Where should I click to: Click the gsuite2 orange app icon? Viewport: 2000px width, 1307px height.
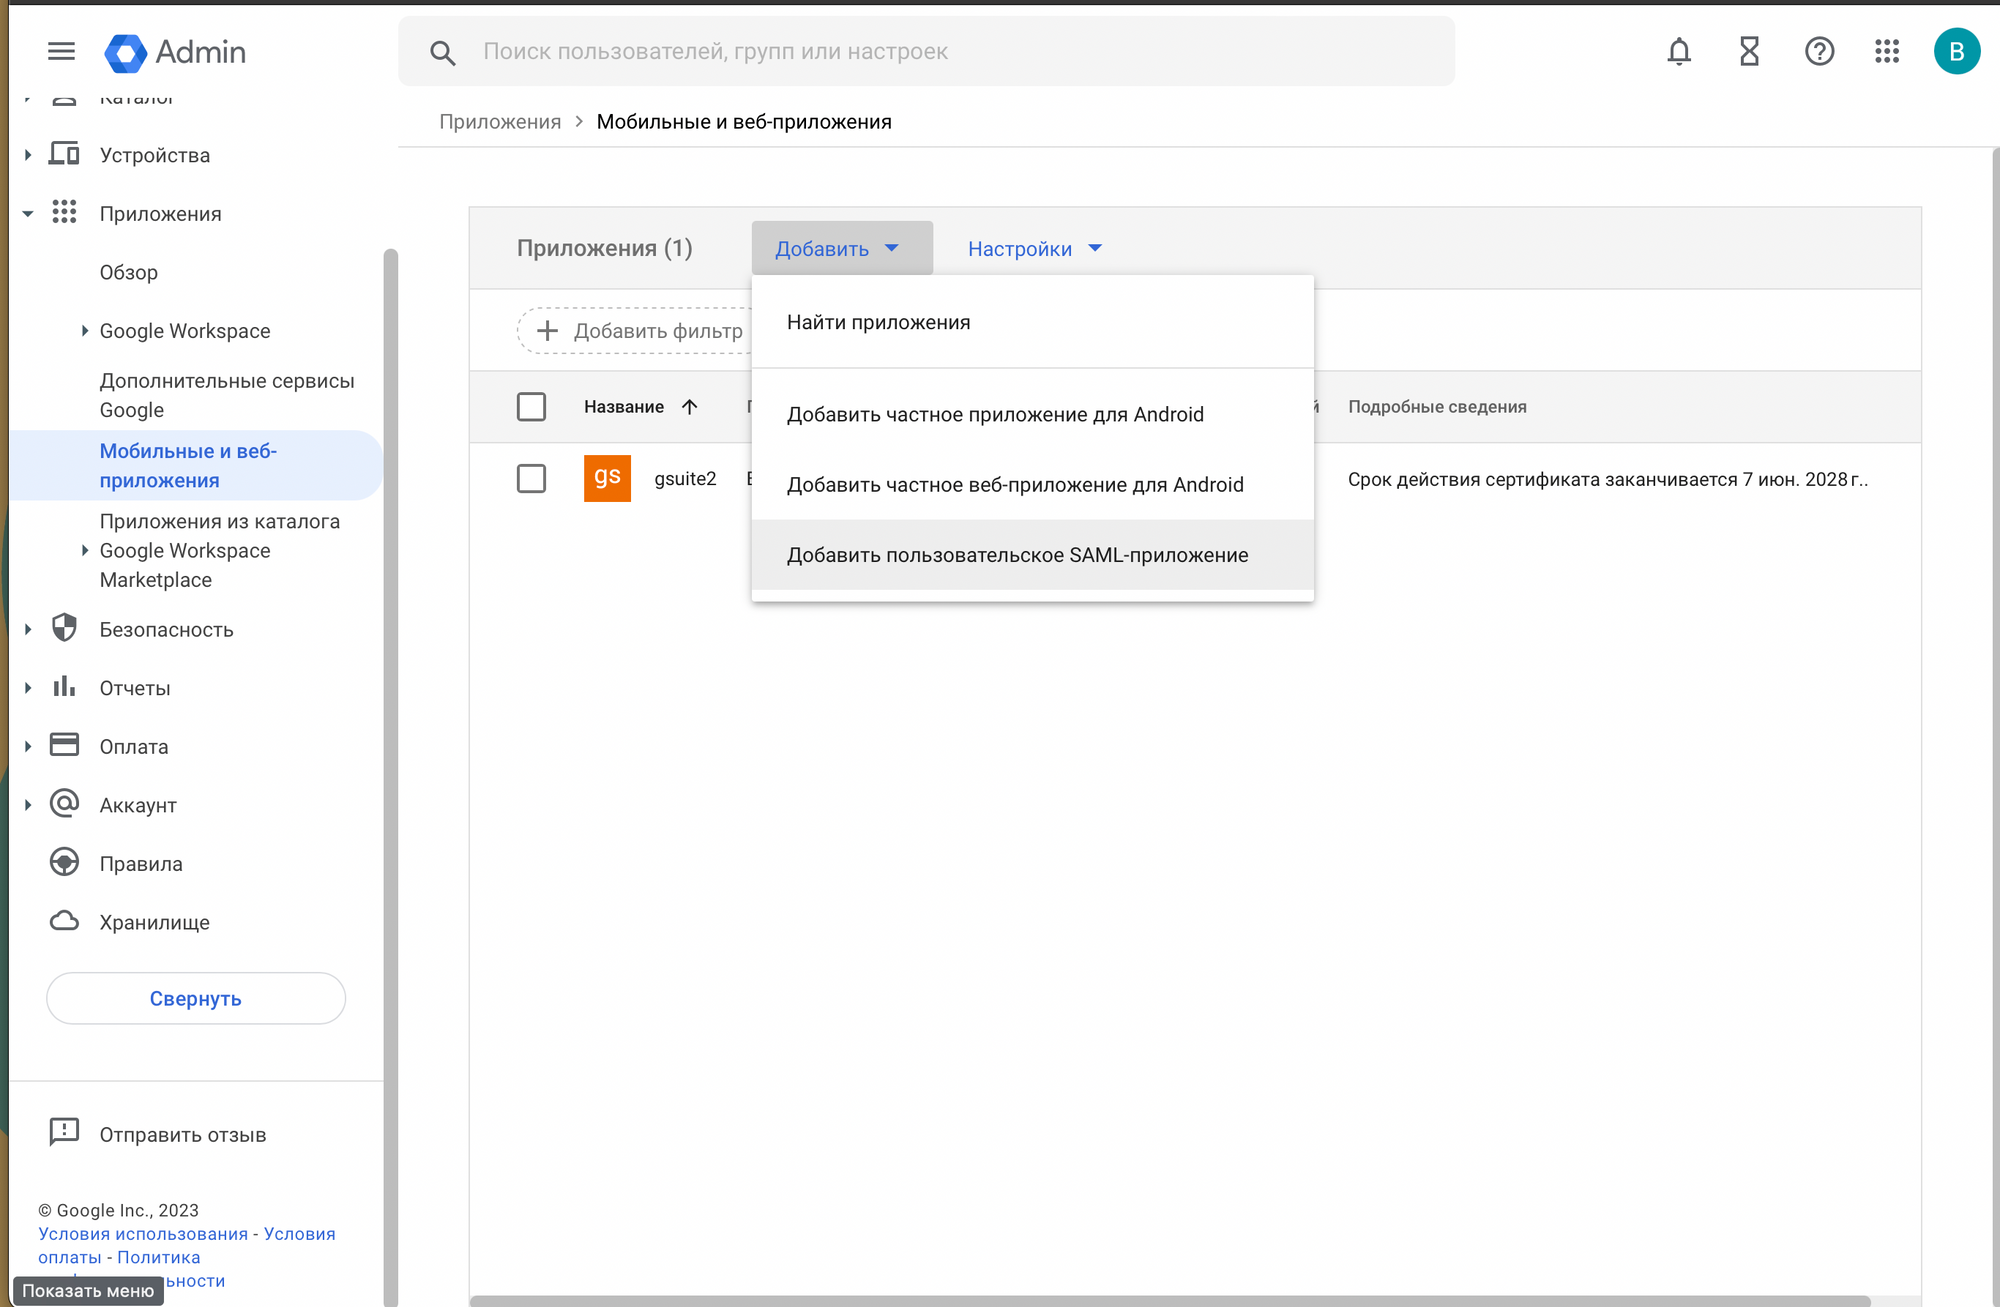[x=607, y=478]
